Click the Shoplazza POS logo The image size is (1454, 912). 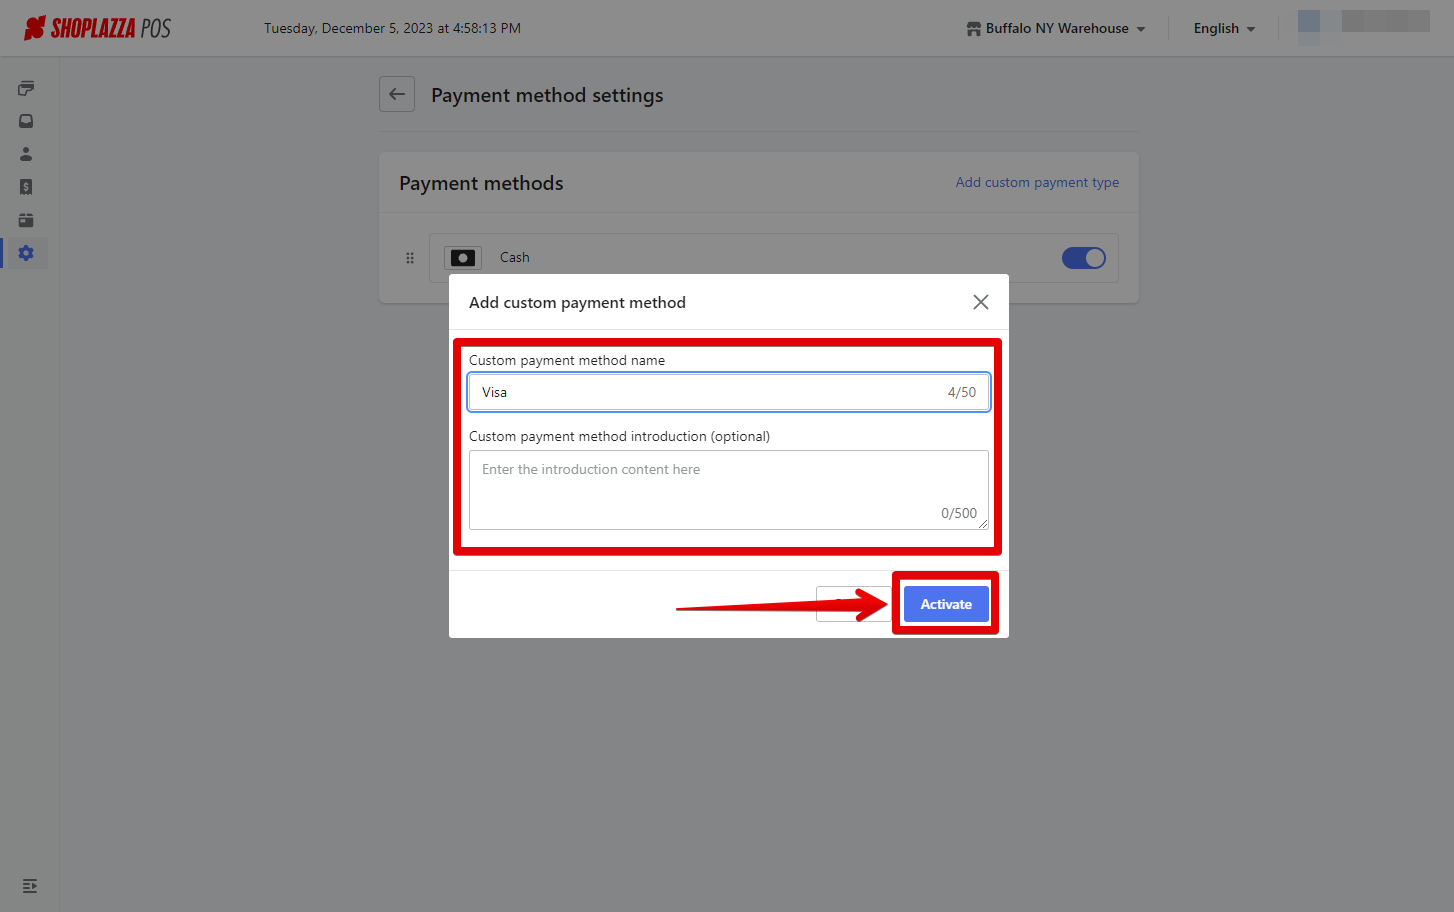pyautogui.click(x=97, y=28)
